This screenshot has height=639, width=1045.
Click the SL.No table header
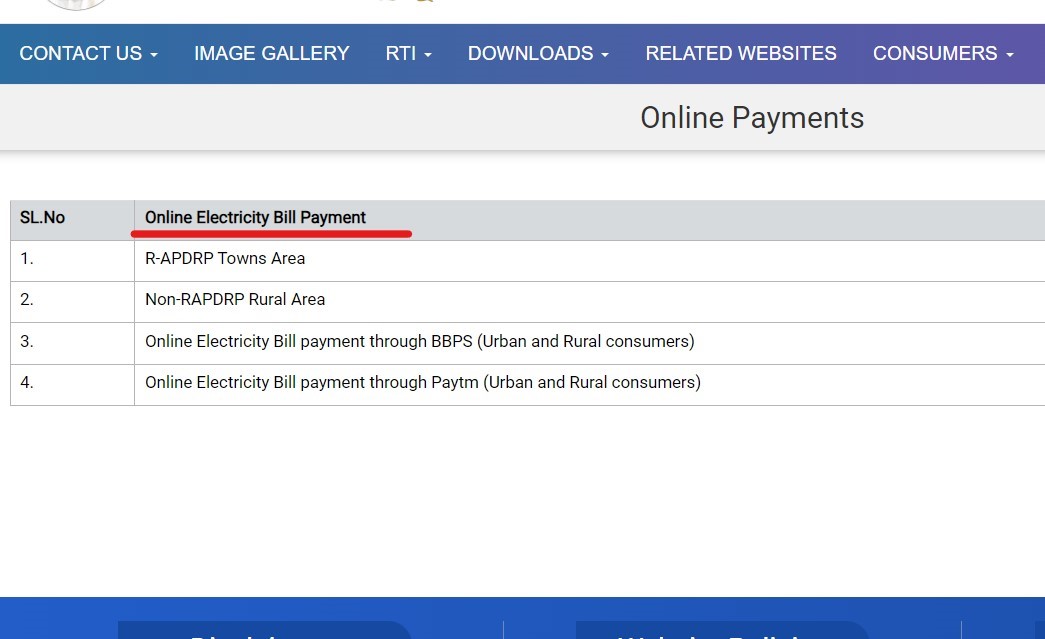click(x=42, y=217)
